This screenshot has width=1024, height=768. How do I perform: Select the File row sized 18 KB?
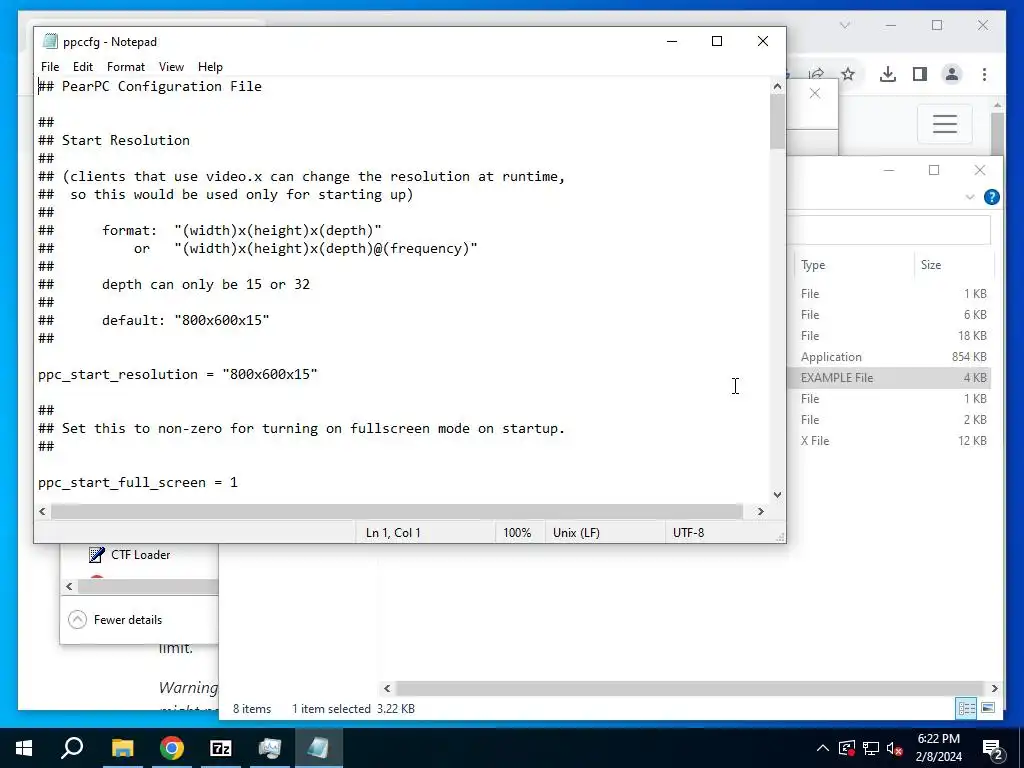point(889,336)
